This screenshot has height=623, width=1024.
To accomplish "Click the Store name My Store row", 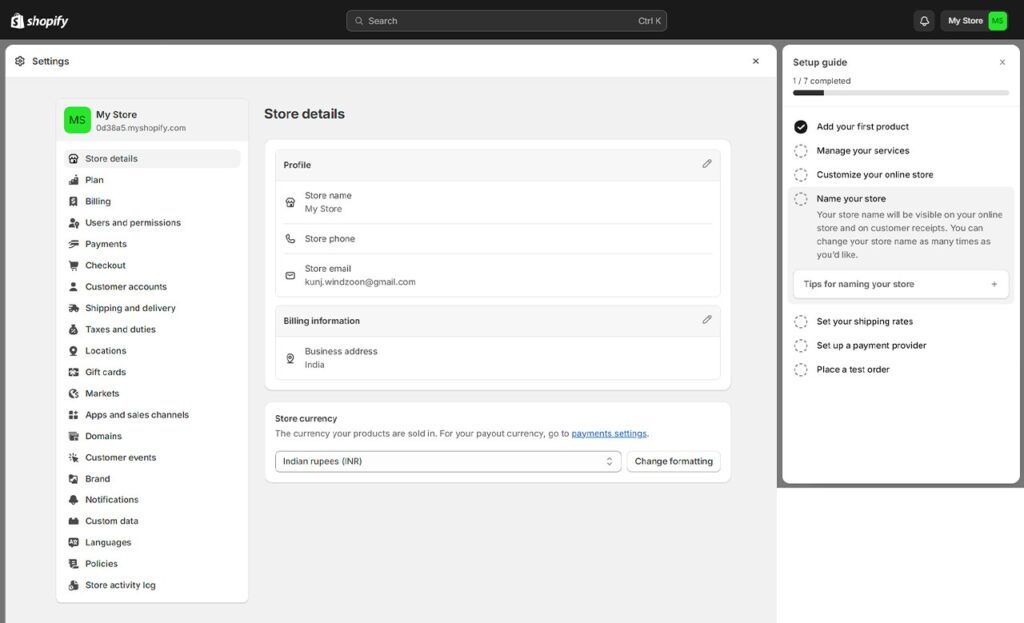I will [498, 202].
